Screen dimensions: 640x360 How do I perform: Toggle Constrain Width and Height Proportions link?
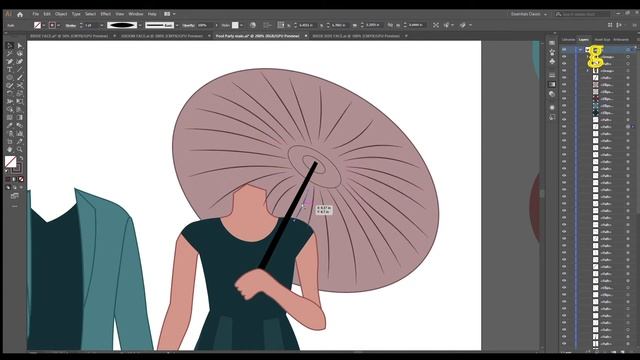[390, 25]
